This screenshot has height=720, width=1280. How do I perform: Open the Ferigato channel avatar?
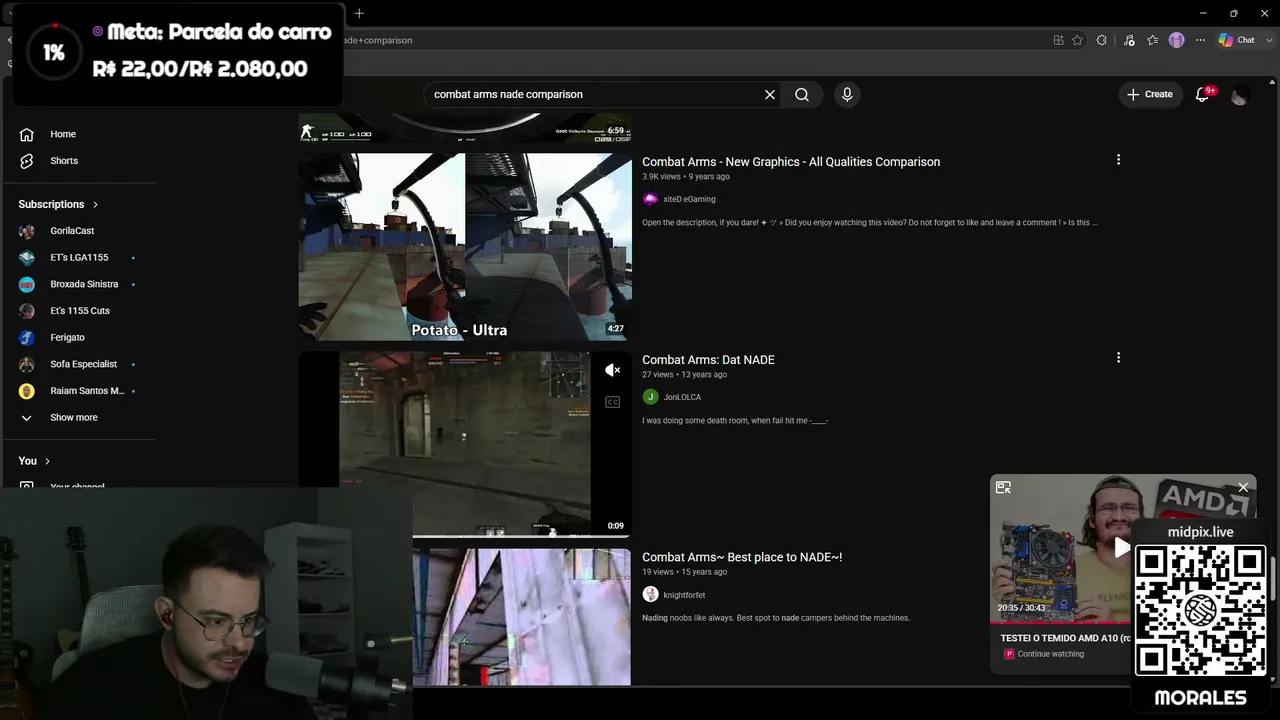27,338
